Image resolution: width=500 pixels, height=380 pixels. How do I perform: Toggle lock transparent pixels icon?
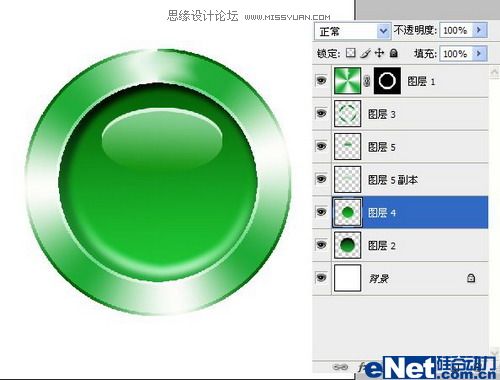pos(350,53)
